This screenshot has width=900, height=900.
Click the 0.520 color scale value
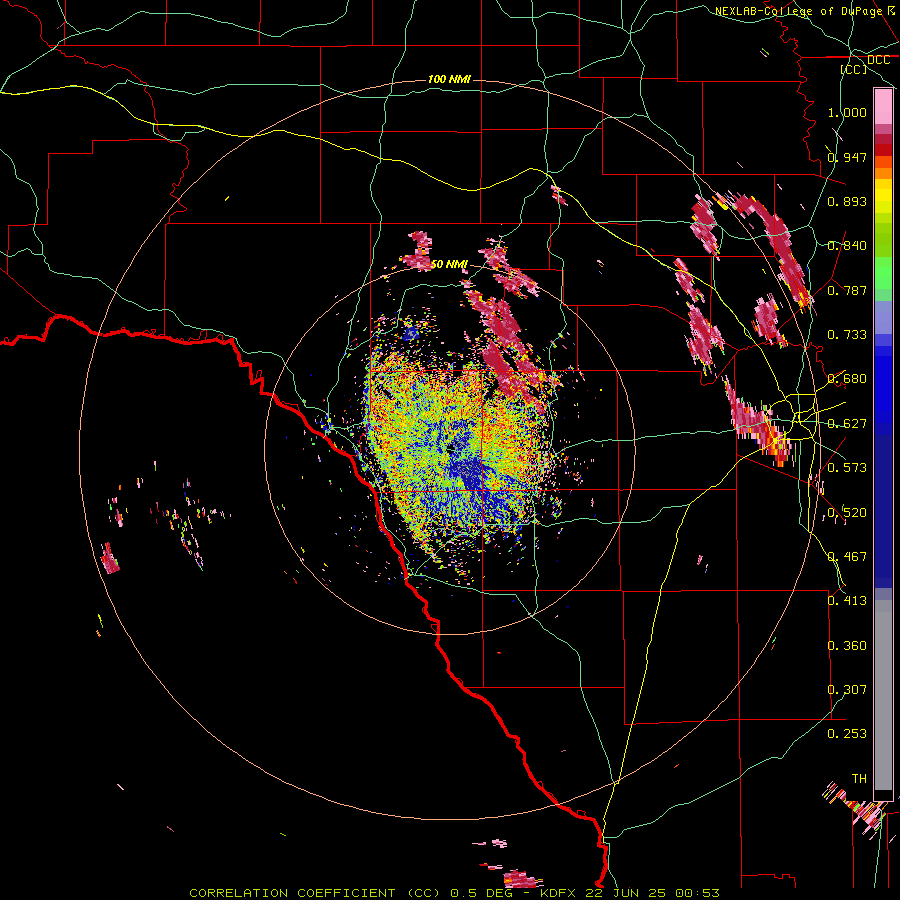point(847,513)
